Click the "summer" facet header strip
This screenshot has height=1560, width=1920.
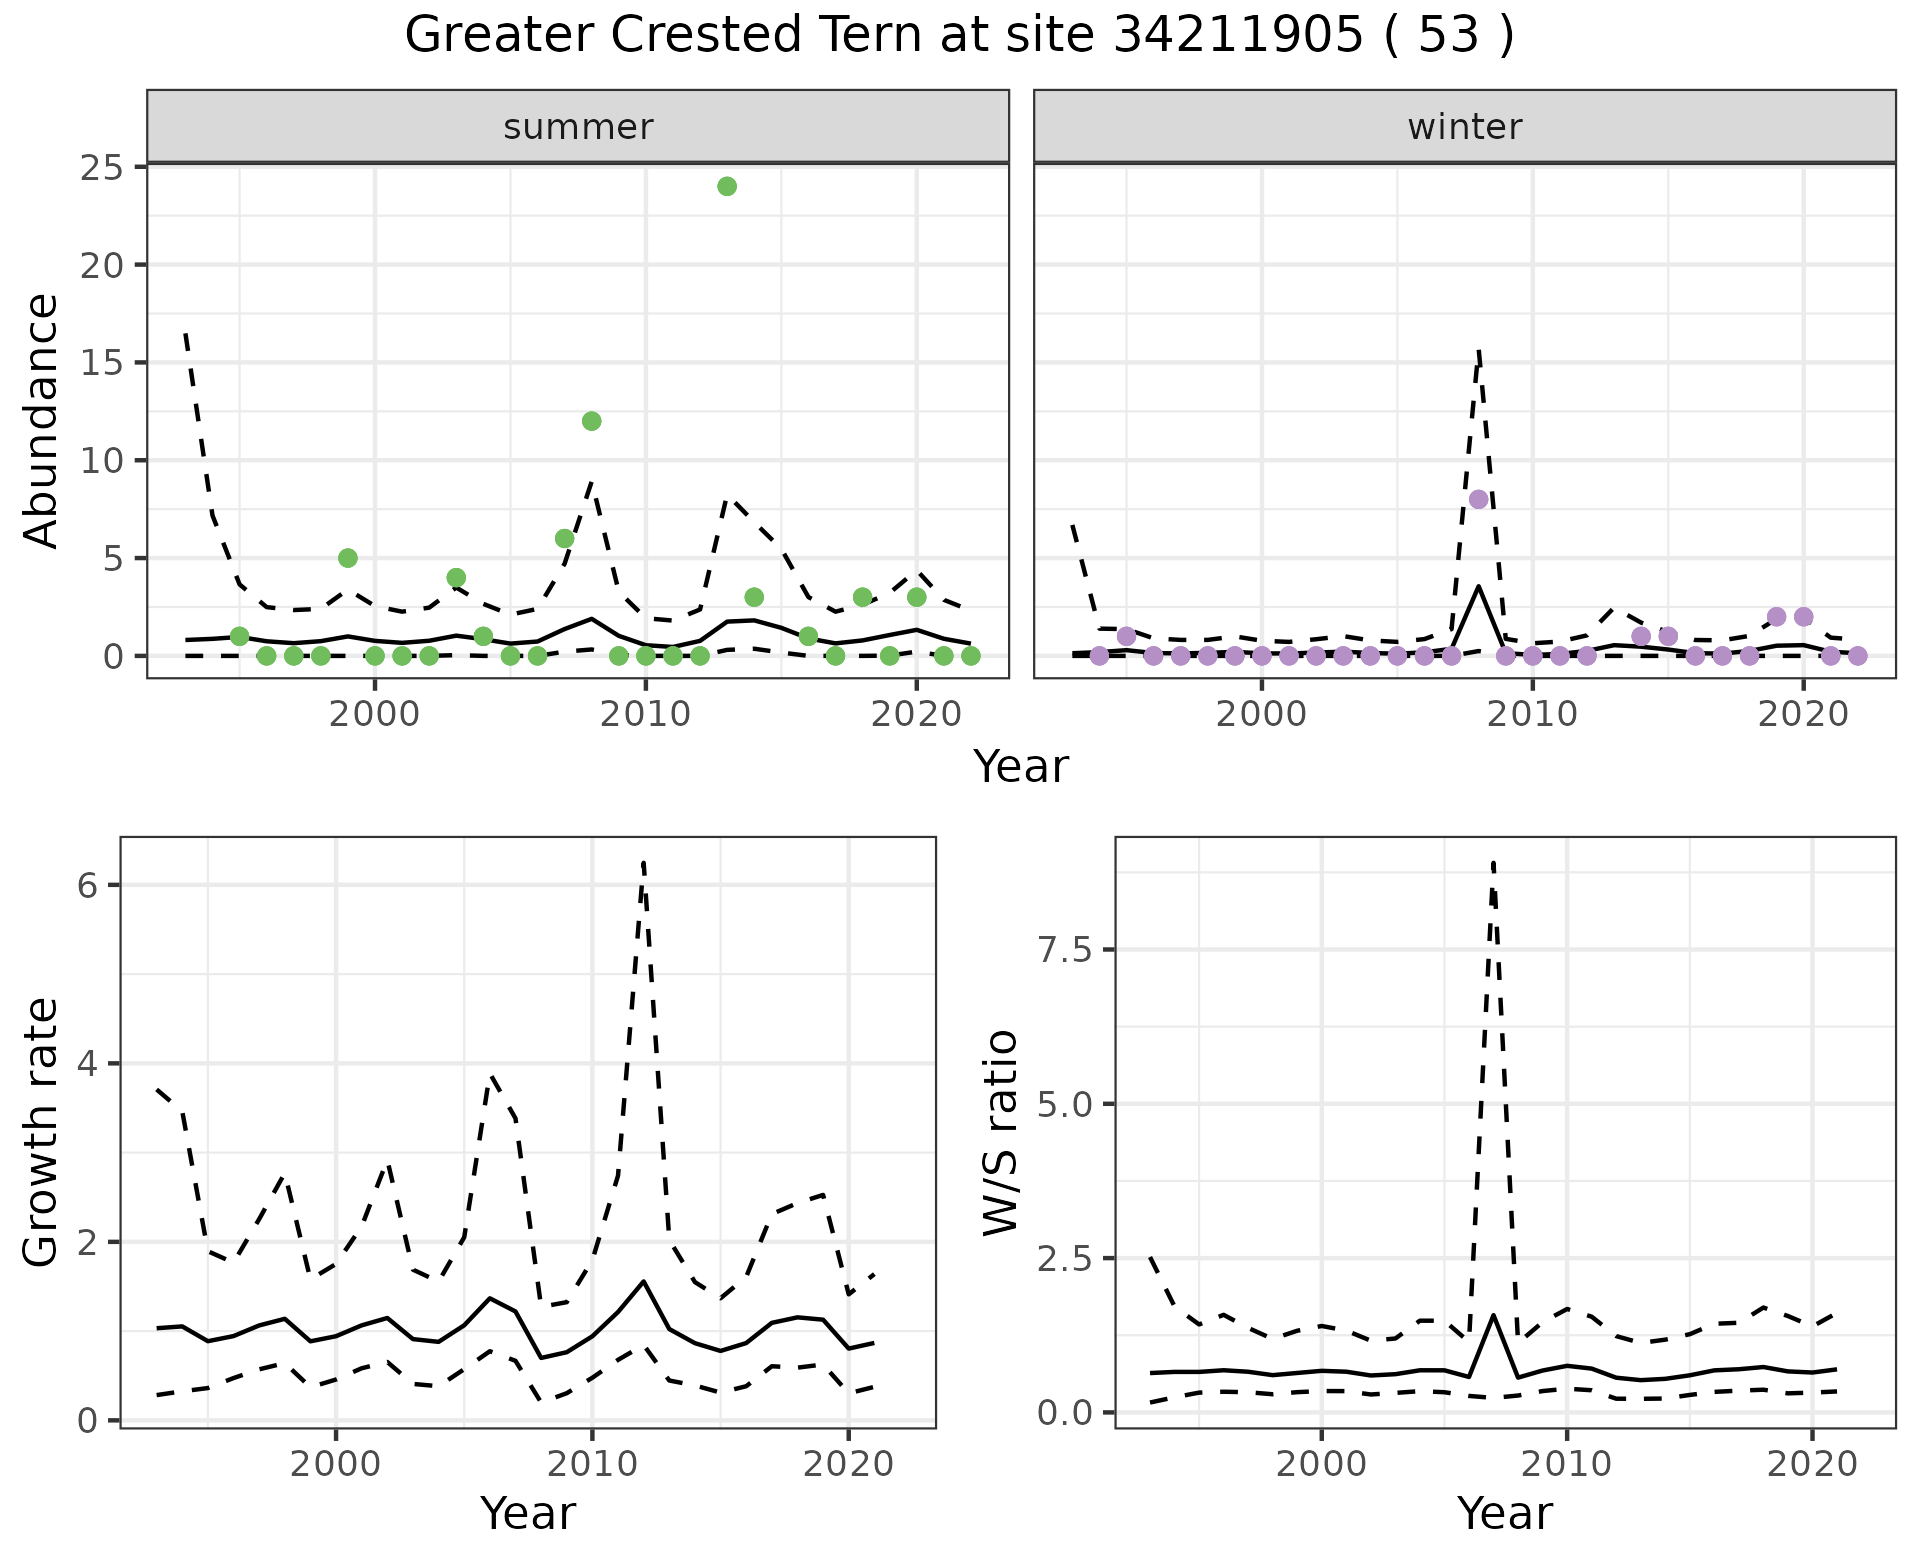(x=578, y=127)
